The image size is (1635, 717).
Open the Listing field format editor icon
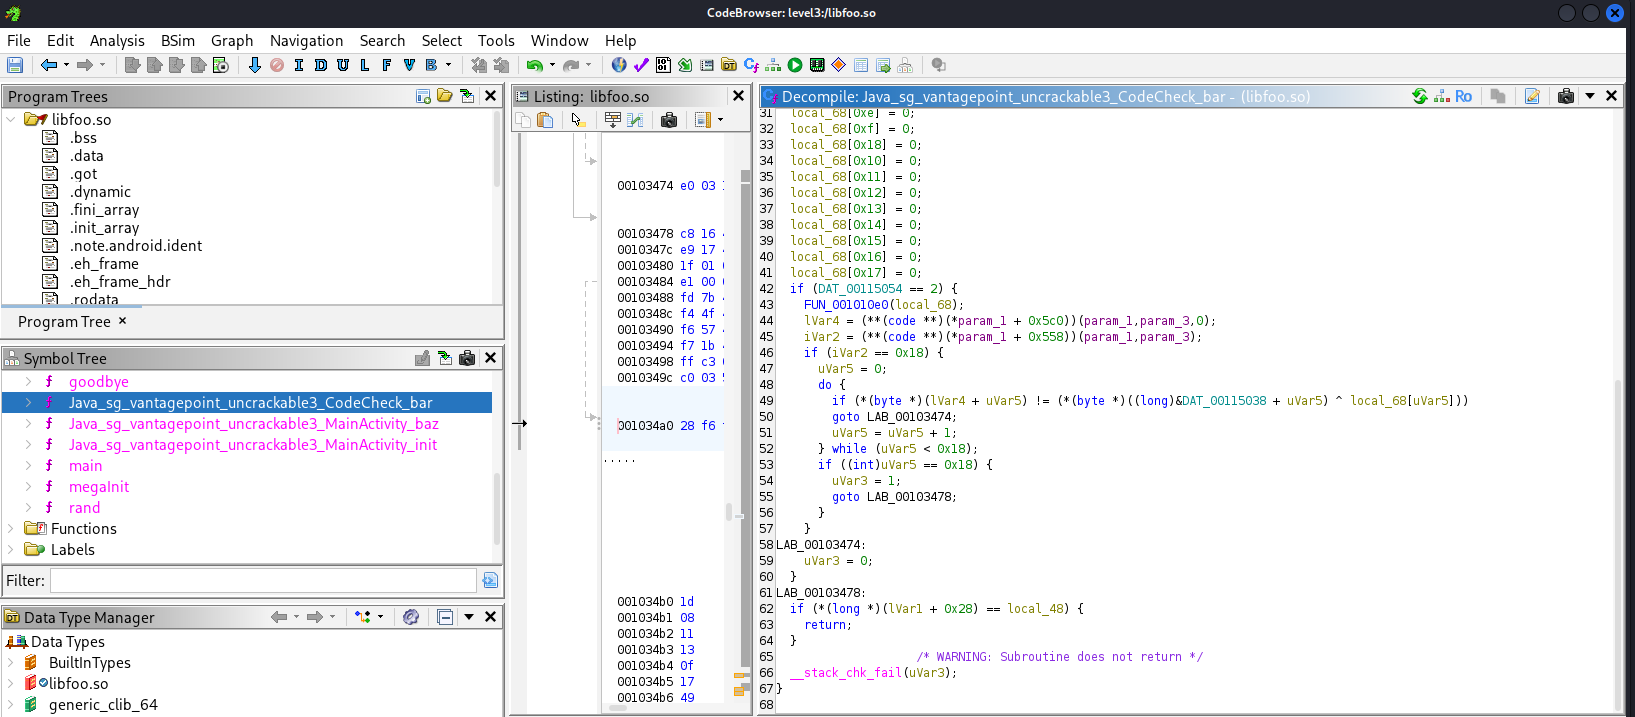click(x=613, y=120)
